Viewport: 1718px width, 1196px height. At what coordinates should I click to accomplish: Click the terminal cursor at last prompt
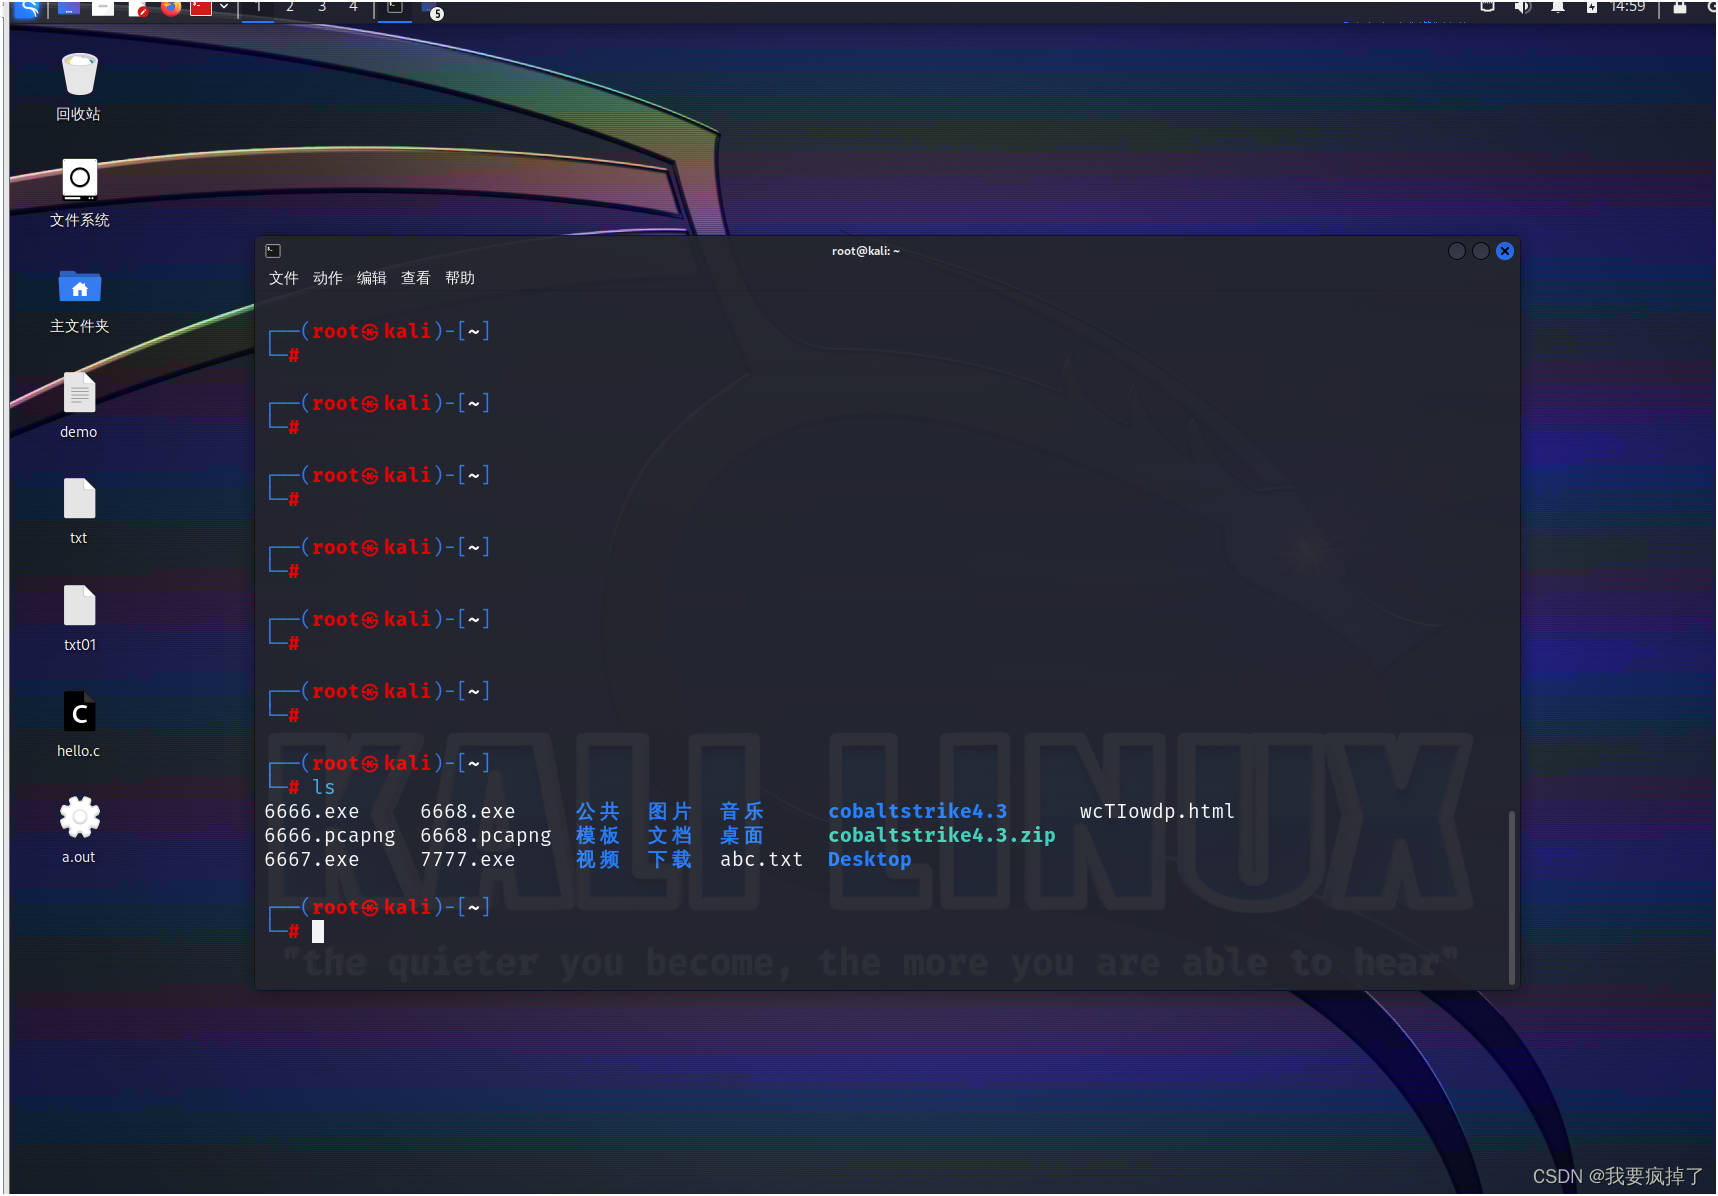(x=318, y=931)
